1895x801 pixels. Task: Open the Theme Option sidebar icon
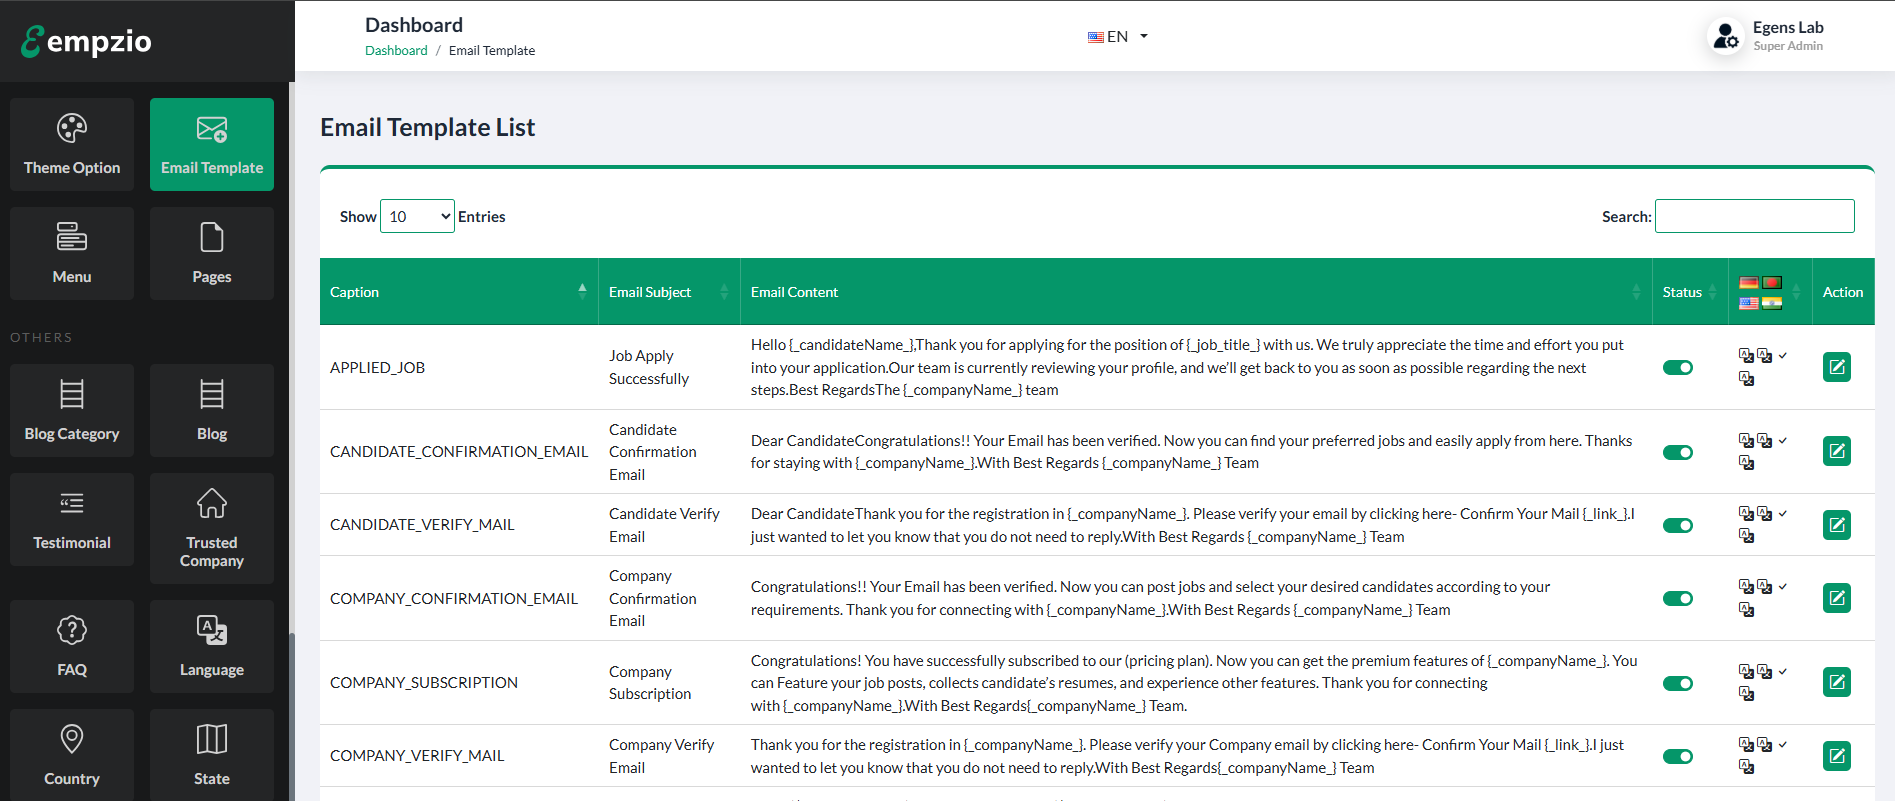pos(72,144)
